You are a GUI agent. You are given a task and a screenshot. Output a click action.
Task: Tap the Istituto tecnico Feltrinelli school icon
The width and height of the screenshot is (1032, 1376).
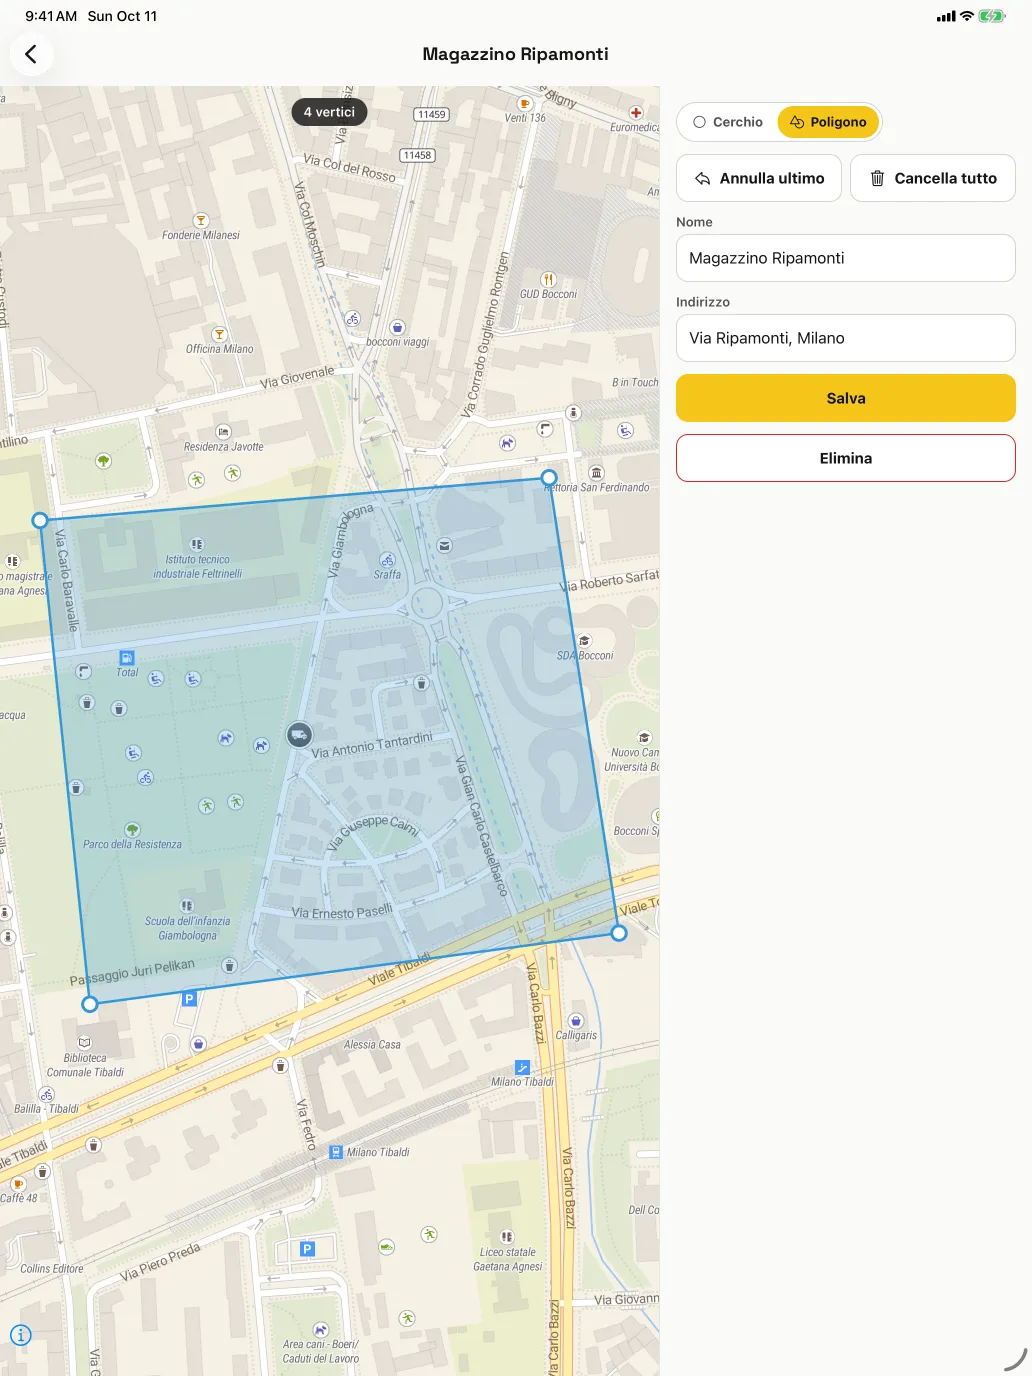pyautogui.click(x=197, y=545)
